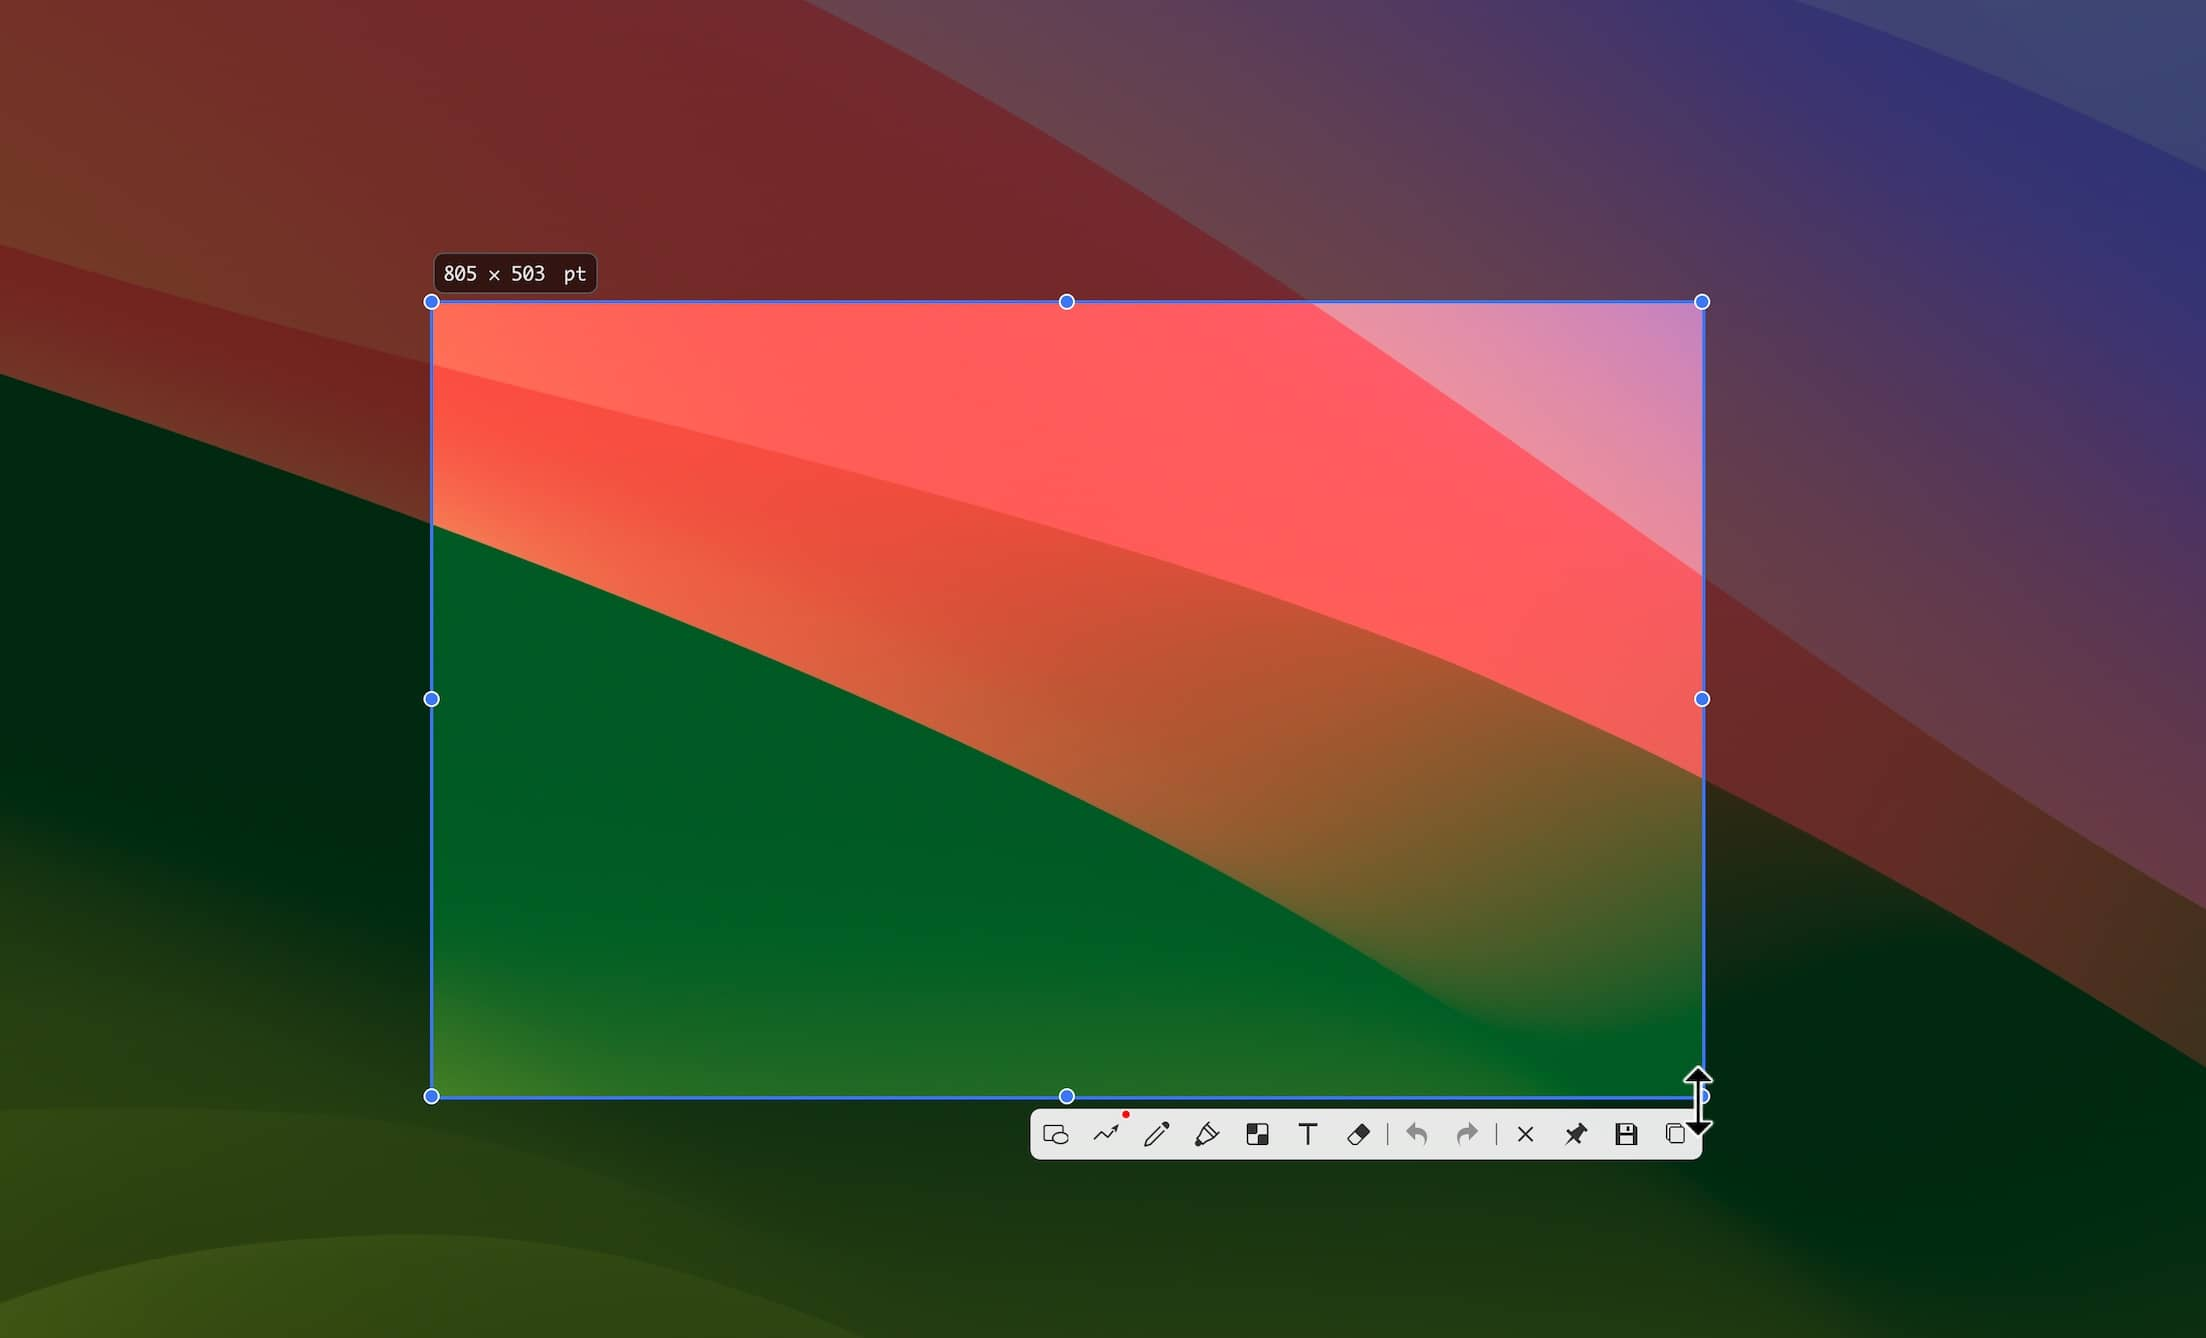Activate the mosaic pixelate tool
Viewport: 2206px width, 1338px height.
tap(1257, 1134)
